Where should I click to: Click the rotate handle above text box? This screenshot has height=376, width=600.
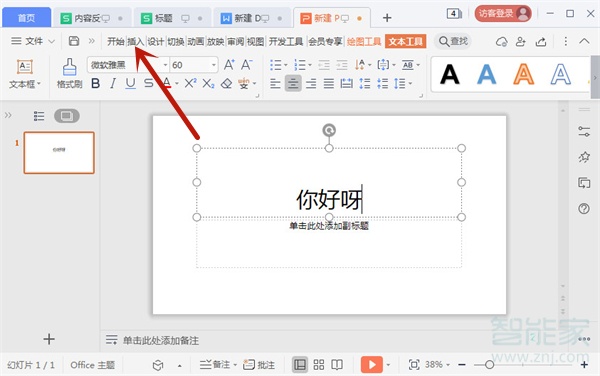coord(329,130)
